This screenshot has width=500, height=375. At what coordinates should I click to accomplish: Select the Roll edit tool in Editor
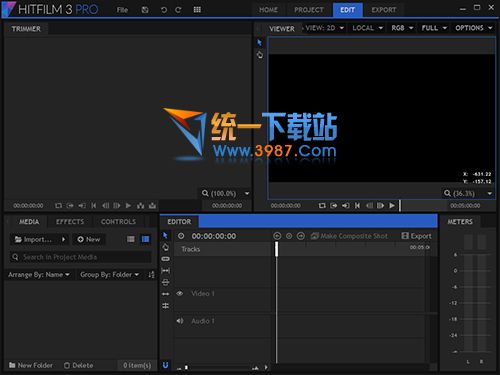[x=165, y=305]
